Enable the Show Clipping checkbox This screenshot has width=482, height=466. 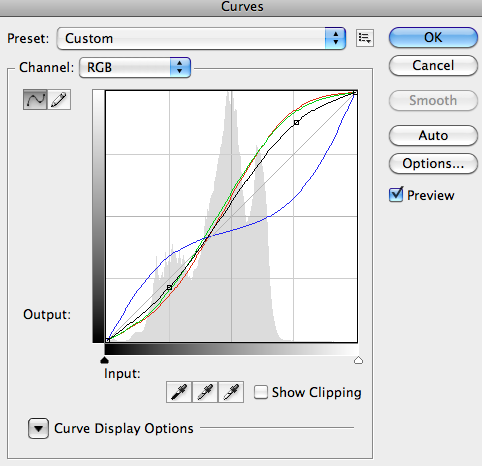click(261, 392)
